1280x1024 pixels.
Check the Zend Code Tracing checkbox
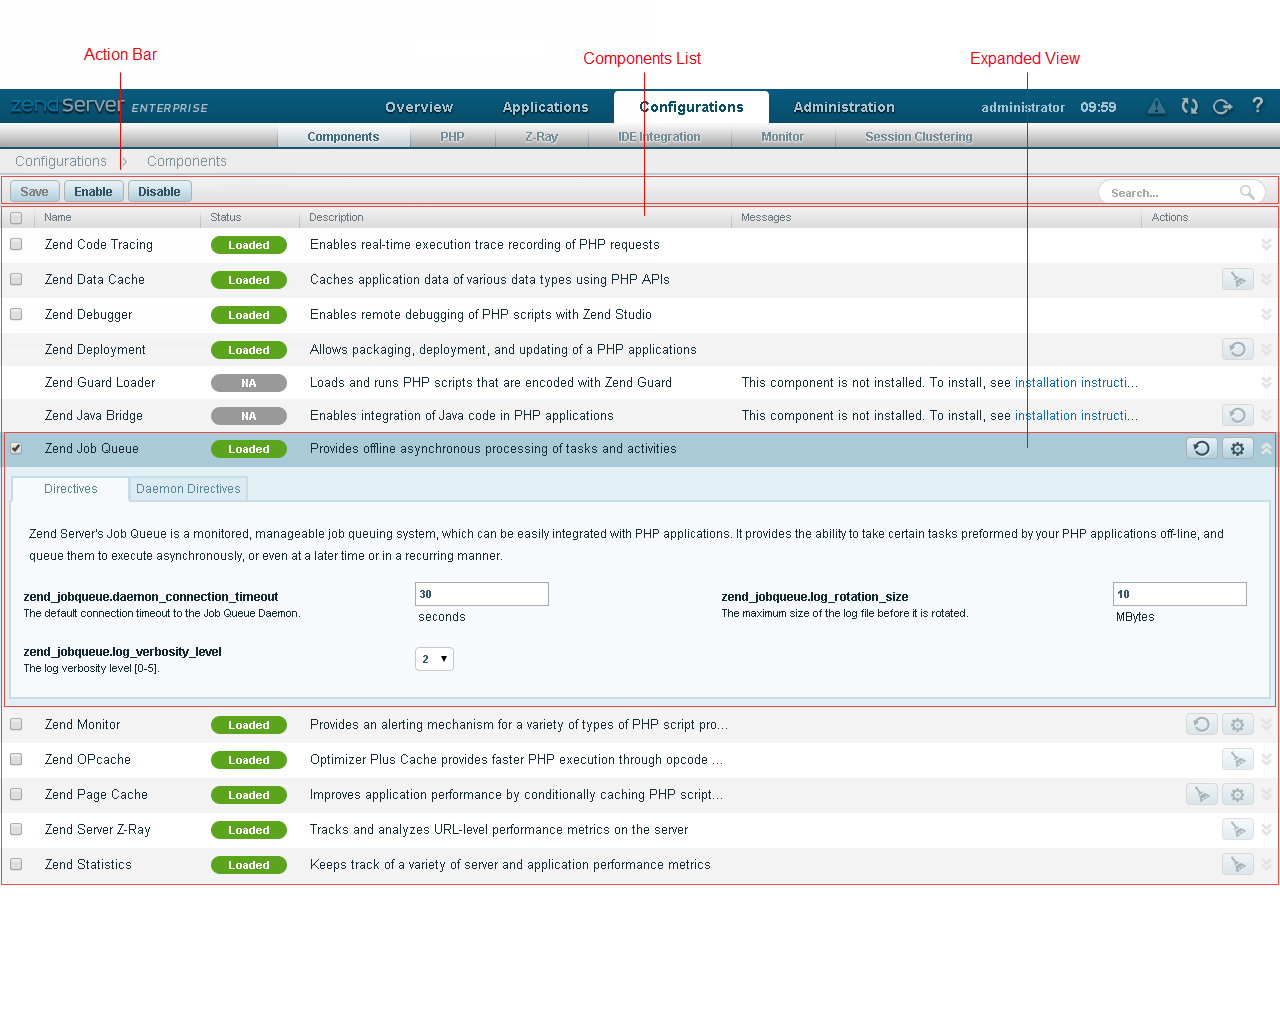click(x=16, y=244)
